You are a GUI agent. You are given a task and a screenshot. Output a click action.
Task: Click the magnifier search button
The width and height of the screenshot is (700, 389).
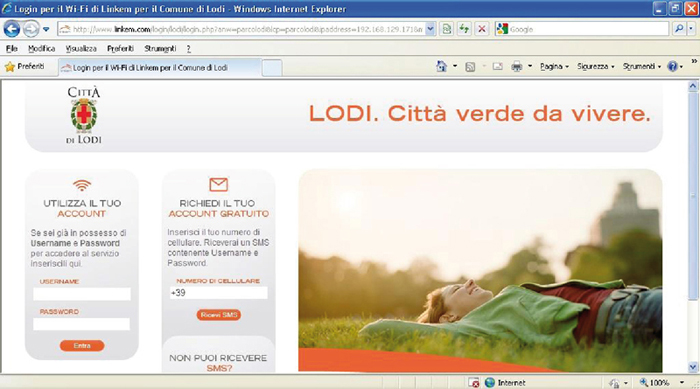coord(679,29)
